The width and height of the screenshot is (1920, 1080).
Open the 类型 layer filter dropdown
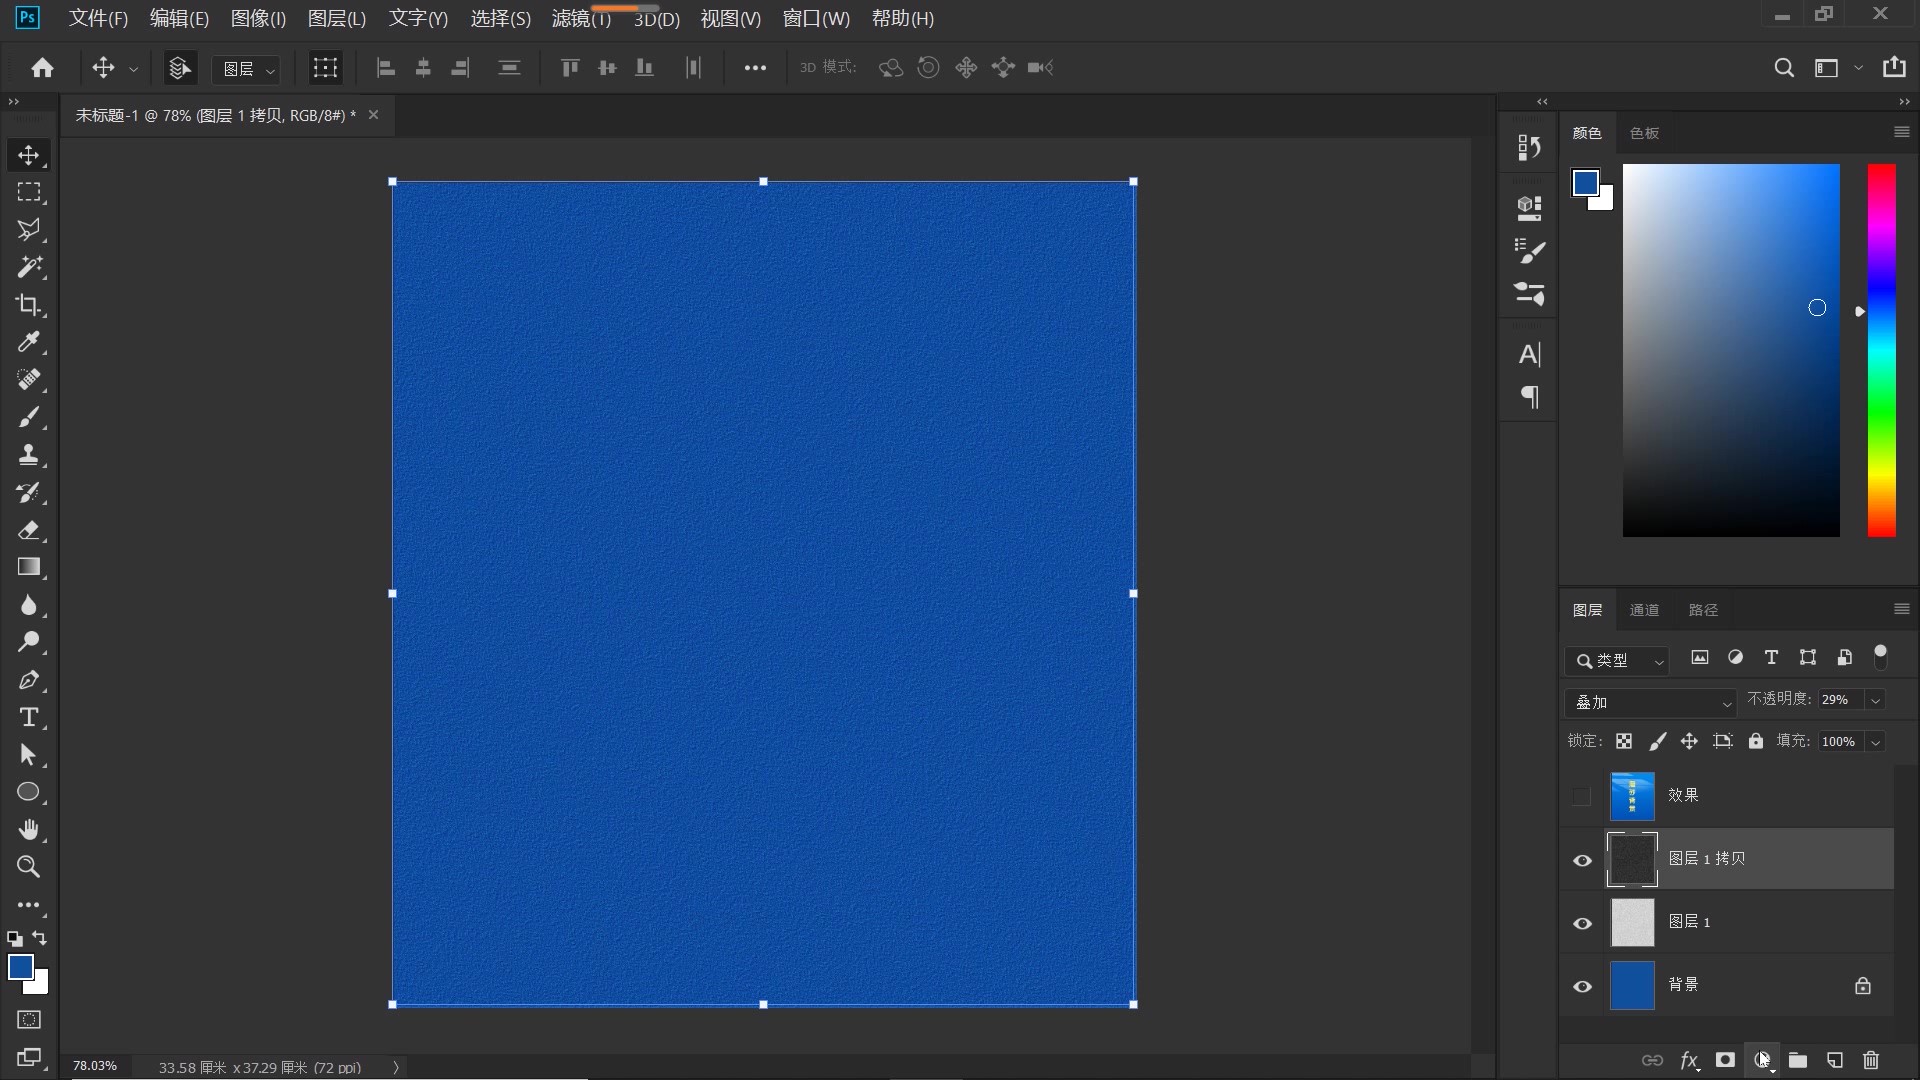(x=1617, y=660)
